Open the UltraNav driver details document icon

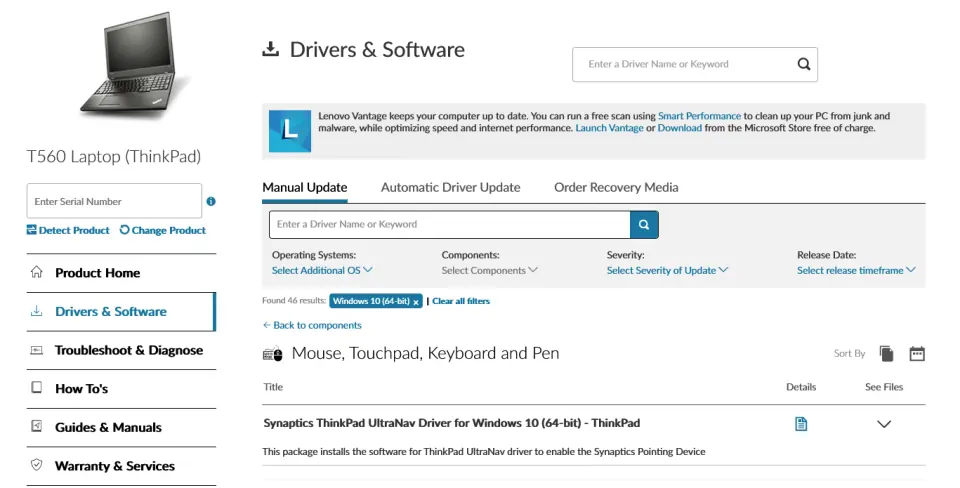801,424
